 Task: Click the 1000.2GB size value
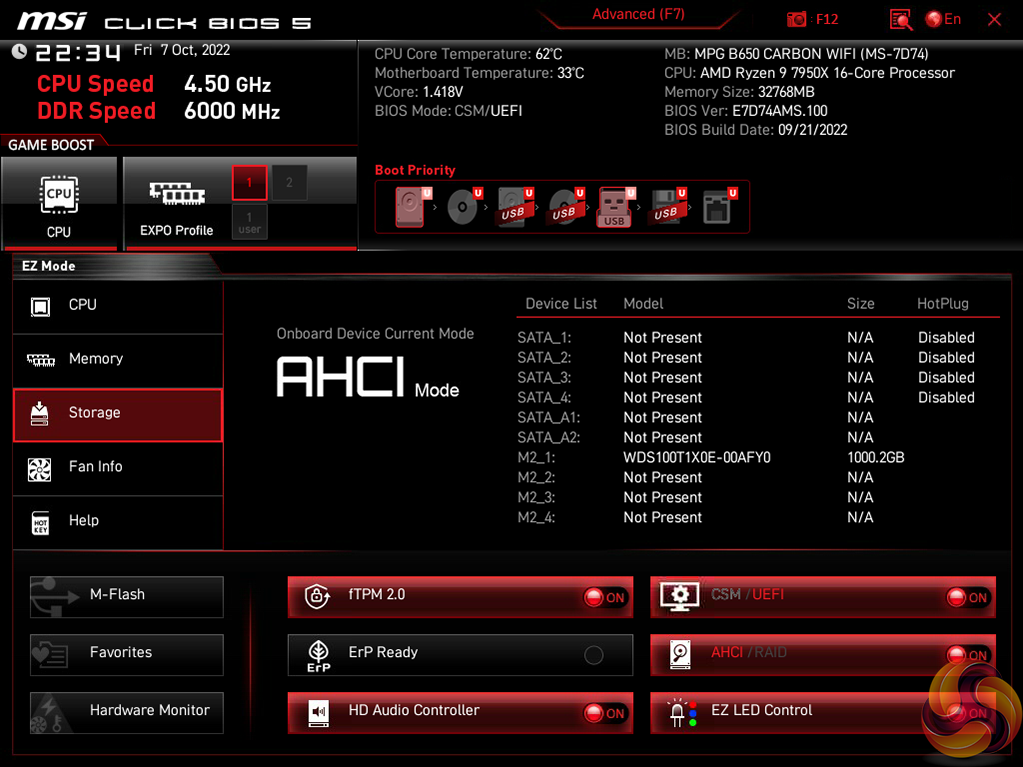[876, 458]
